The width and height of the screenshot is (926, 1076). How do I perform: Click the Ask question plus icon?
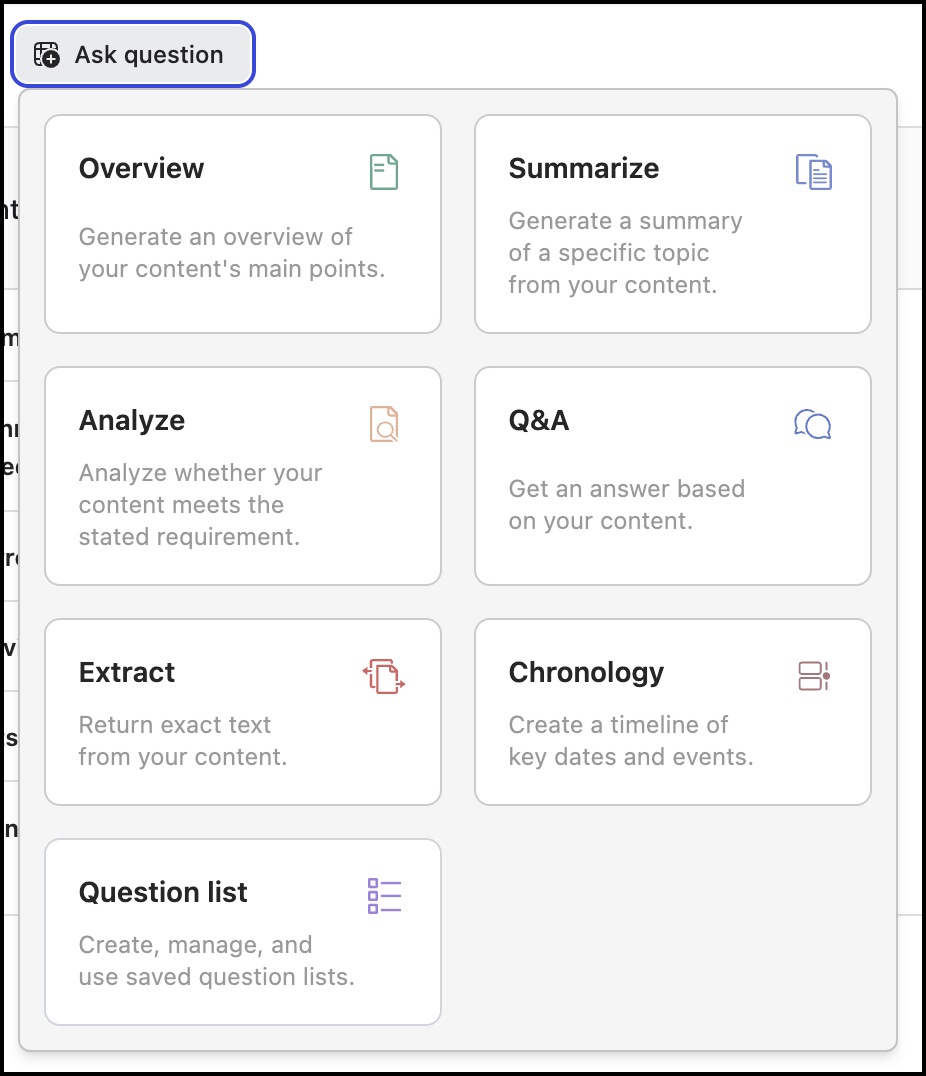tap(47, 55)
